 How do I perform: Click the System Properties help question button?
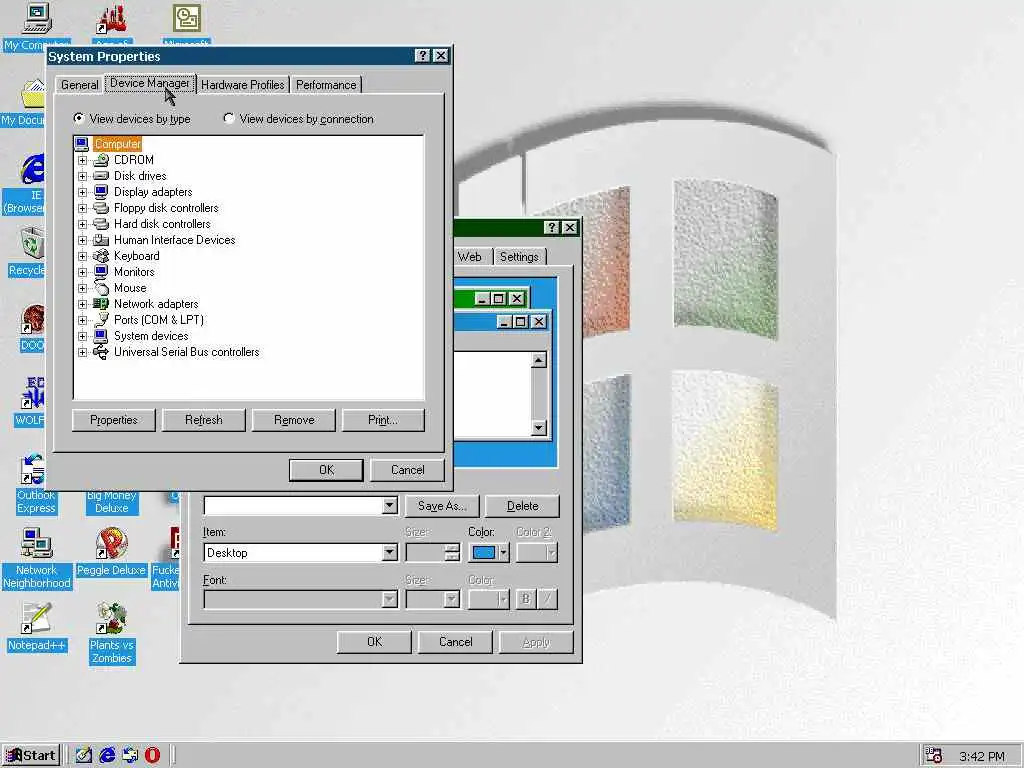tap(423, 56)
